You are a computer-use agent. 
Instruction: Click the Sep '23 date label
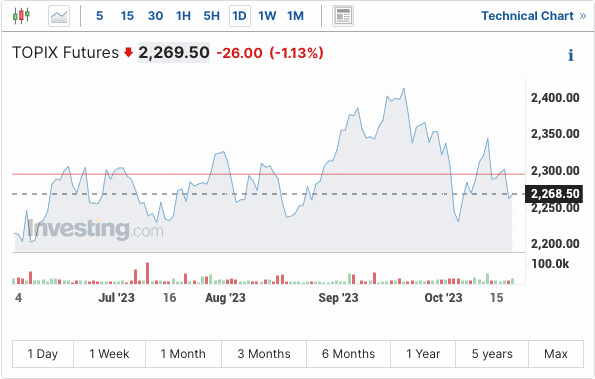pos(338,297)
